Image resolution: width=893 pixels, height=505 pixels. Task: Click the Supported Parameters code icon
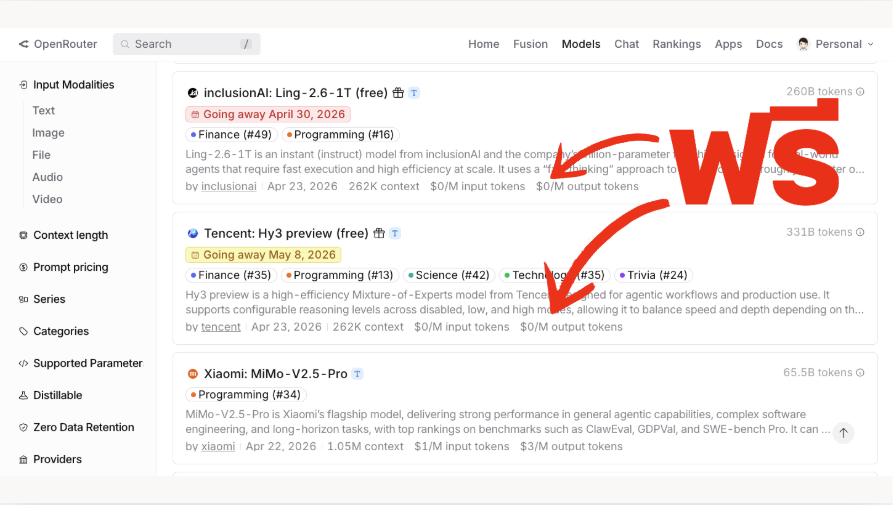[23, 363]
